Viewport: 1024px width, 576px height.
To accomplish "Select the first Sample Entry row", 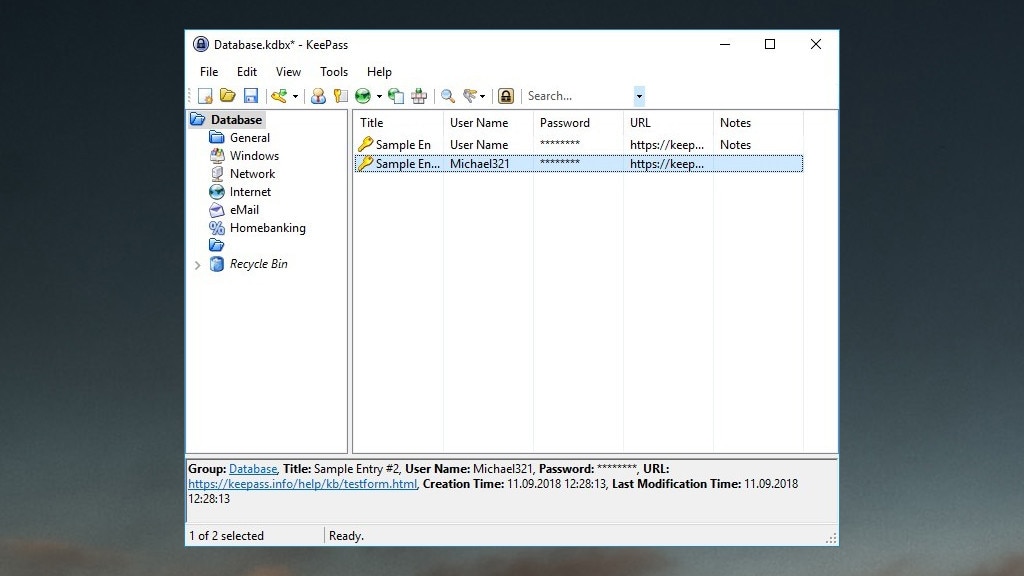I will click(x=579, y=144).
